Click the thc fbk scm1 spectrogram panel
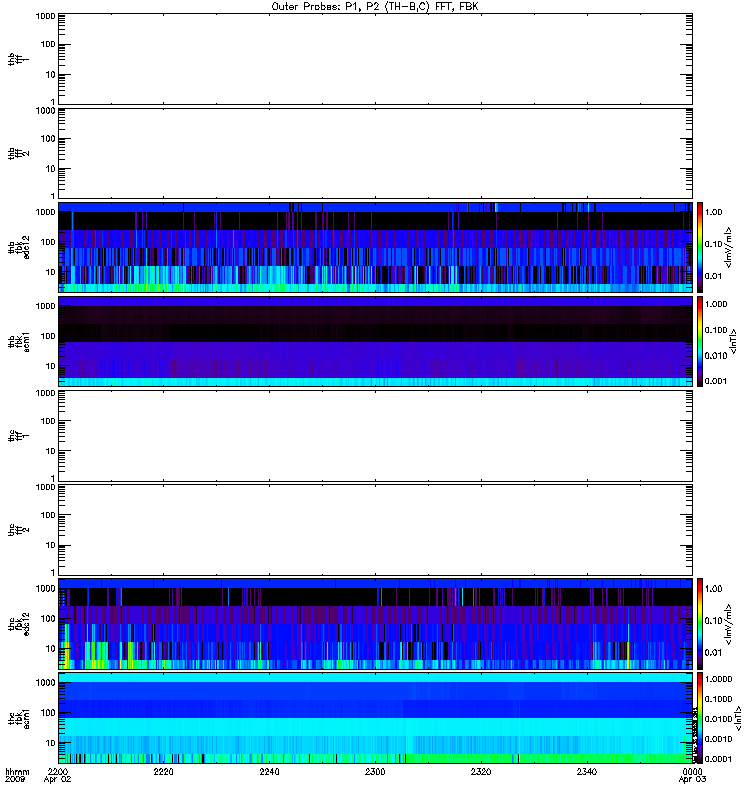The width and height of the screenshot is (750, 800). tap(375, 718)
